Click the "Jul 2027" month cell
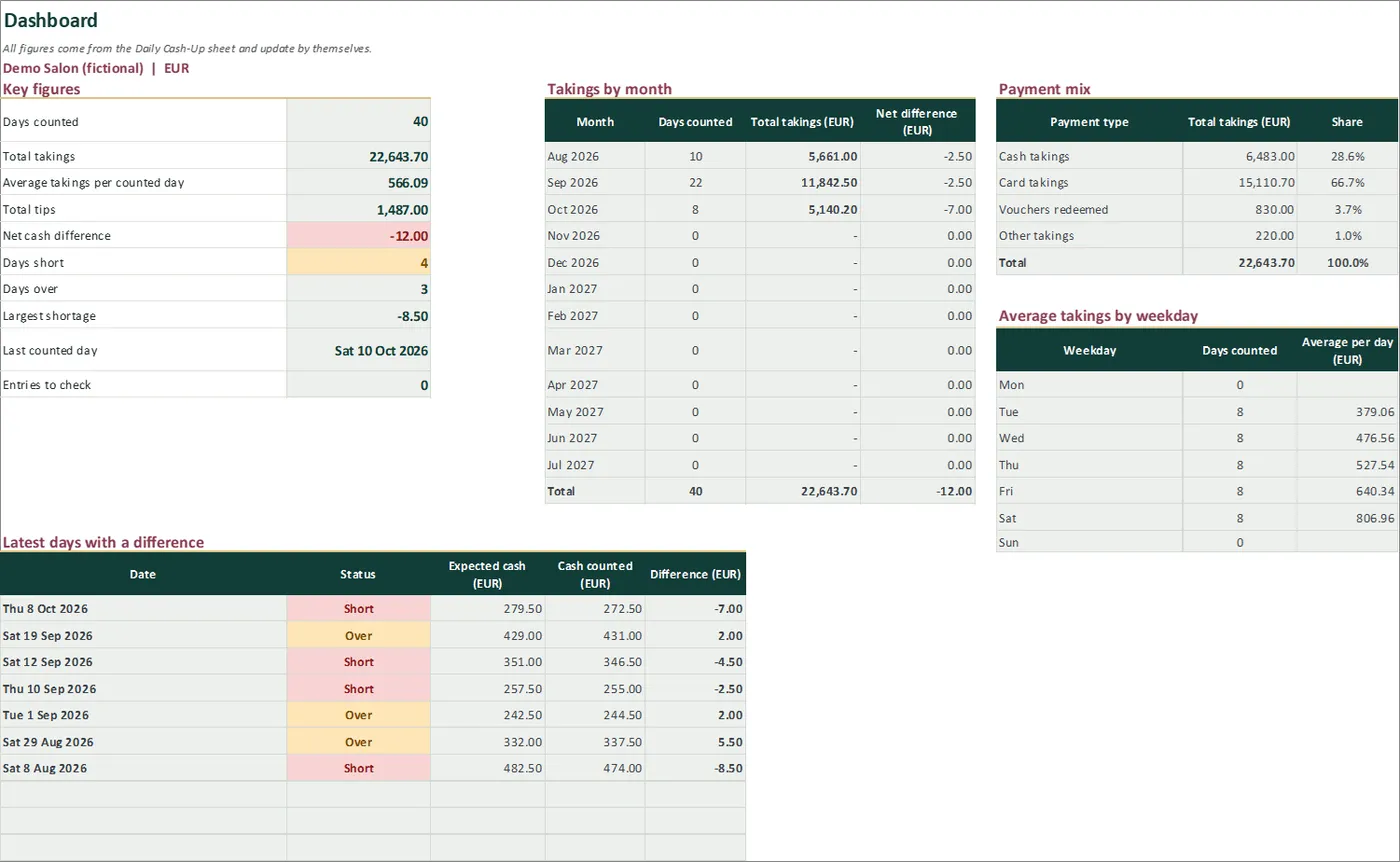Screen dimensions: 1400x862 click(595, 465)
